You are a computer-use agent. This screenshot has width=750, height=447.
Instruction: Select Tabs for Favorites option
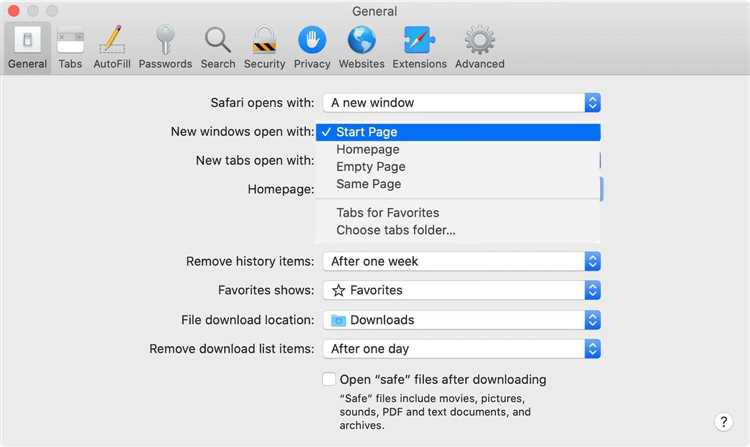click(x=458, y=213)
